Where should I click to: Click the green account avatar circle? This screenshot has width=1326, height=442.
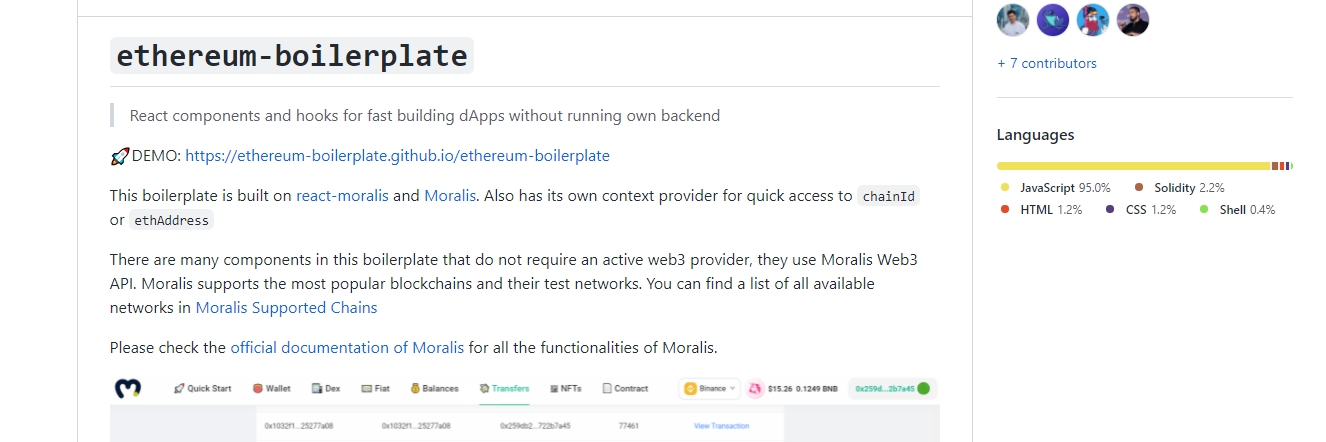[x=924, y=388]
